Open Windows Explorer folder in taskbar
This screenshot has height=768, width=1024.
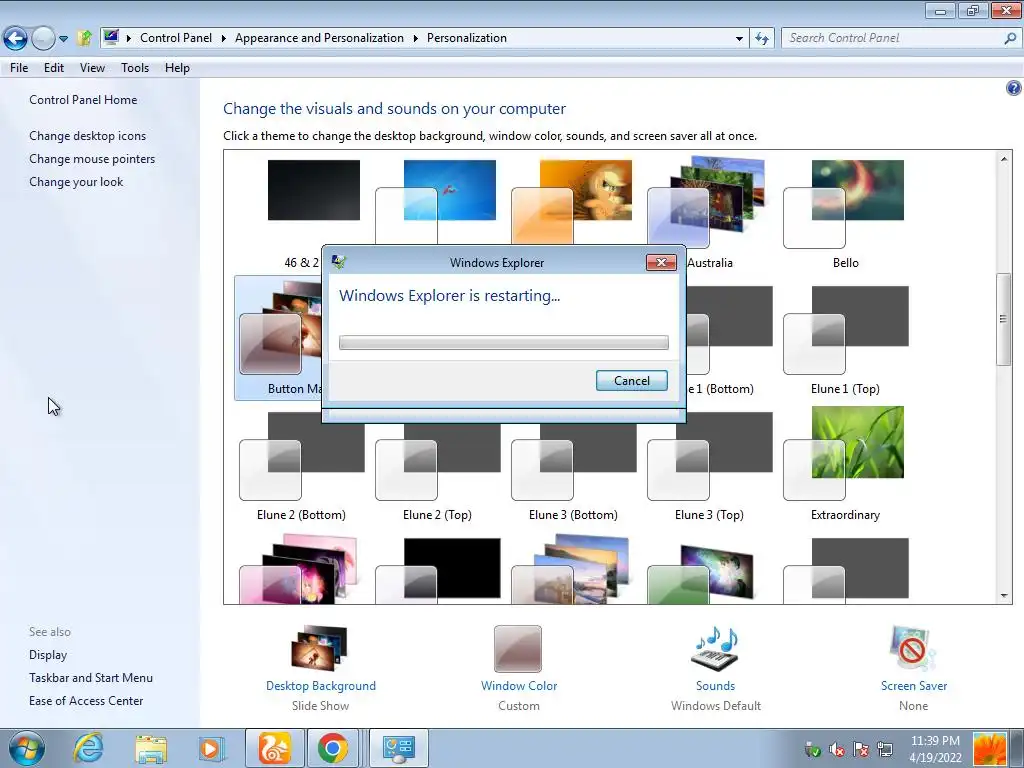click(x=151, y=748)
